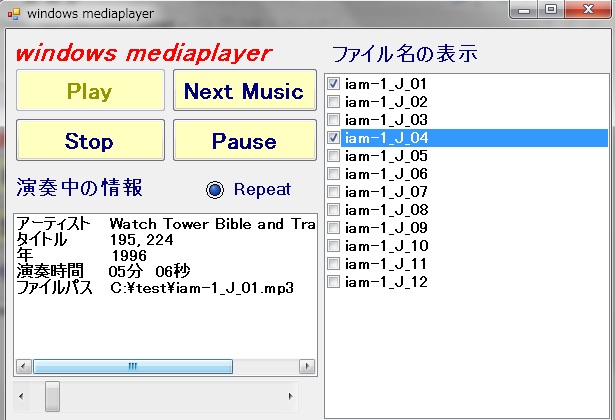Click the Play button
615x420 pixels.
90,91
